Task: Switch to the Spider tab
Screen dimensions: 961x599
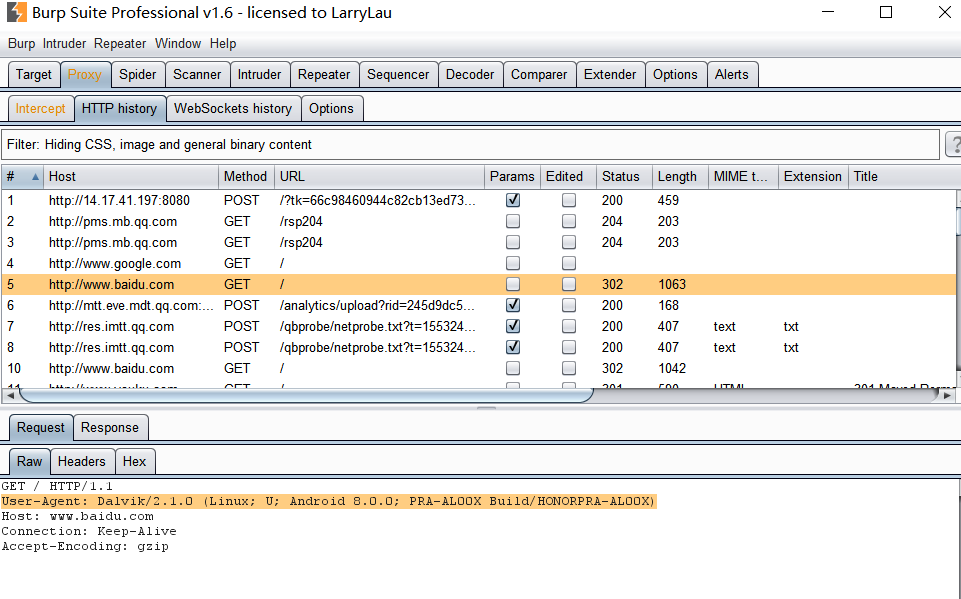Action: 138,75
